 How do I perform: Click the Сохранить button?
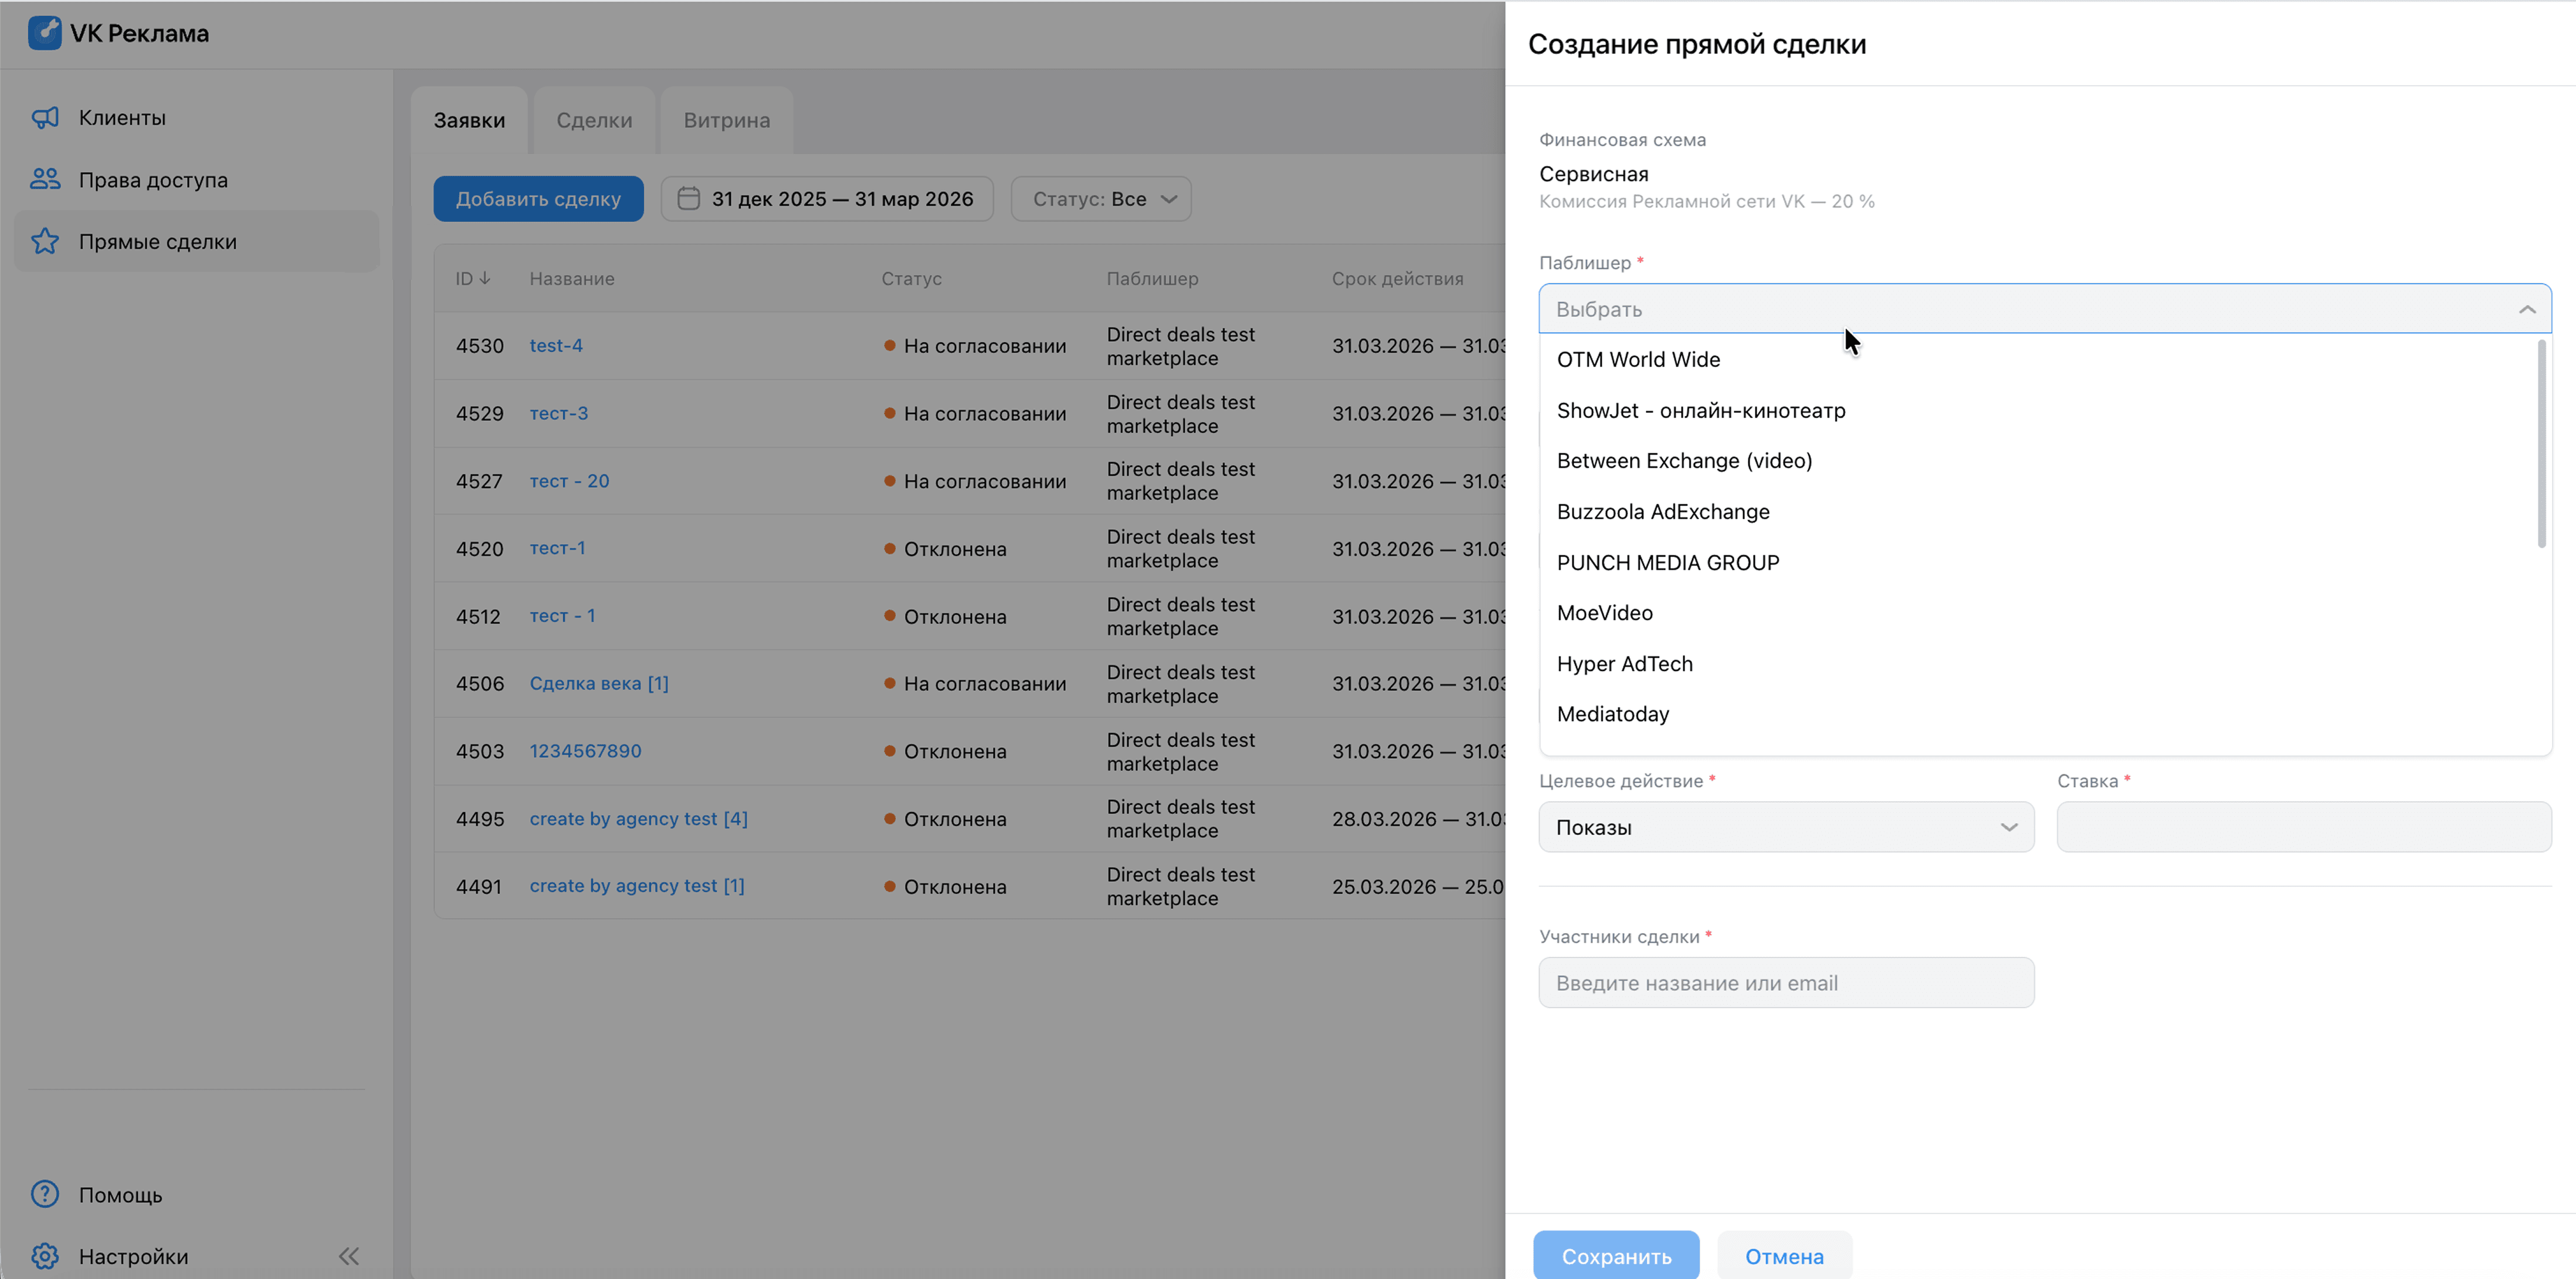tap(1616, 1255)
